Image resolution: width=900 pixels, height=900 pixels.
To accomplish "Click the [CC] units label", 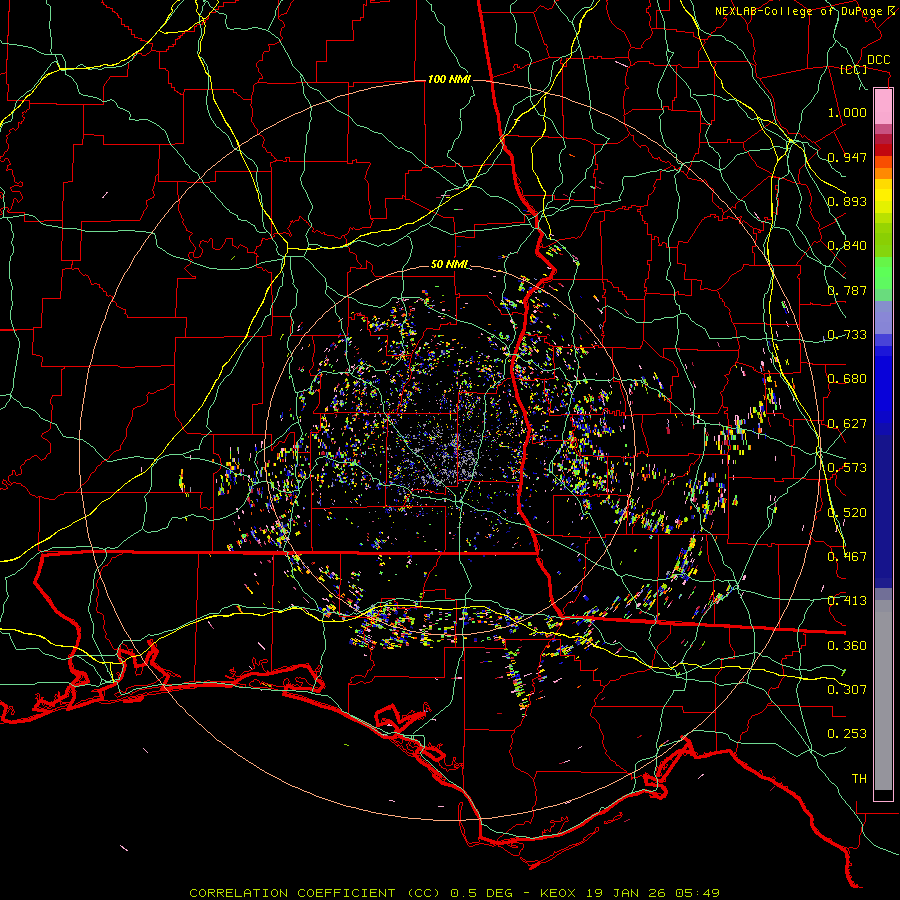I will 853,69.
